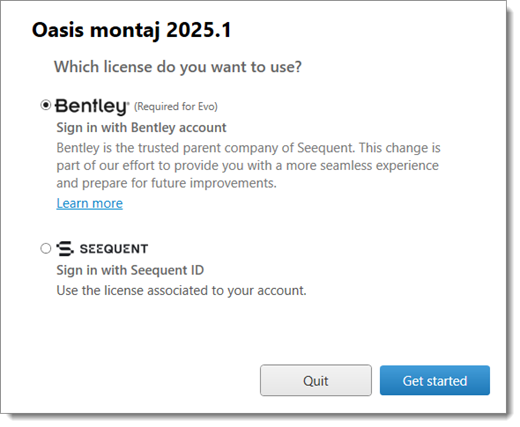This screenshot has width=520, height=427.
Task: Click the "Sign in with Seequent ID" label
Action: tap(130, 270)
